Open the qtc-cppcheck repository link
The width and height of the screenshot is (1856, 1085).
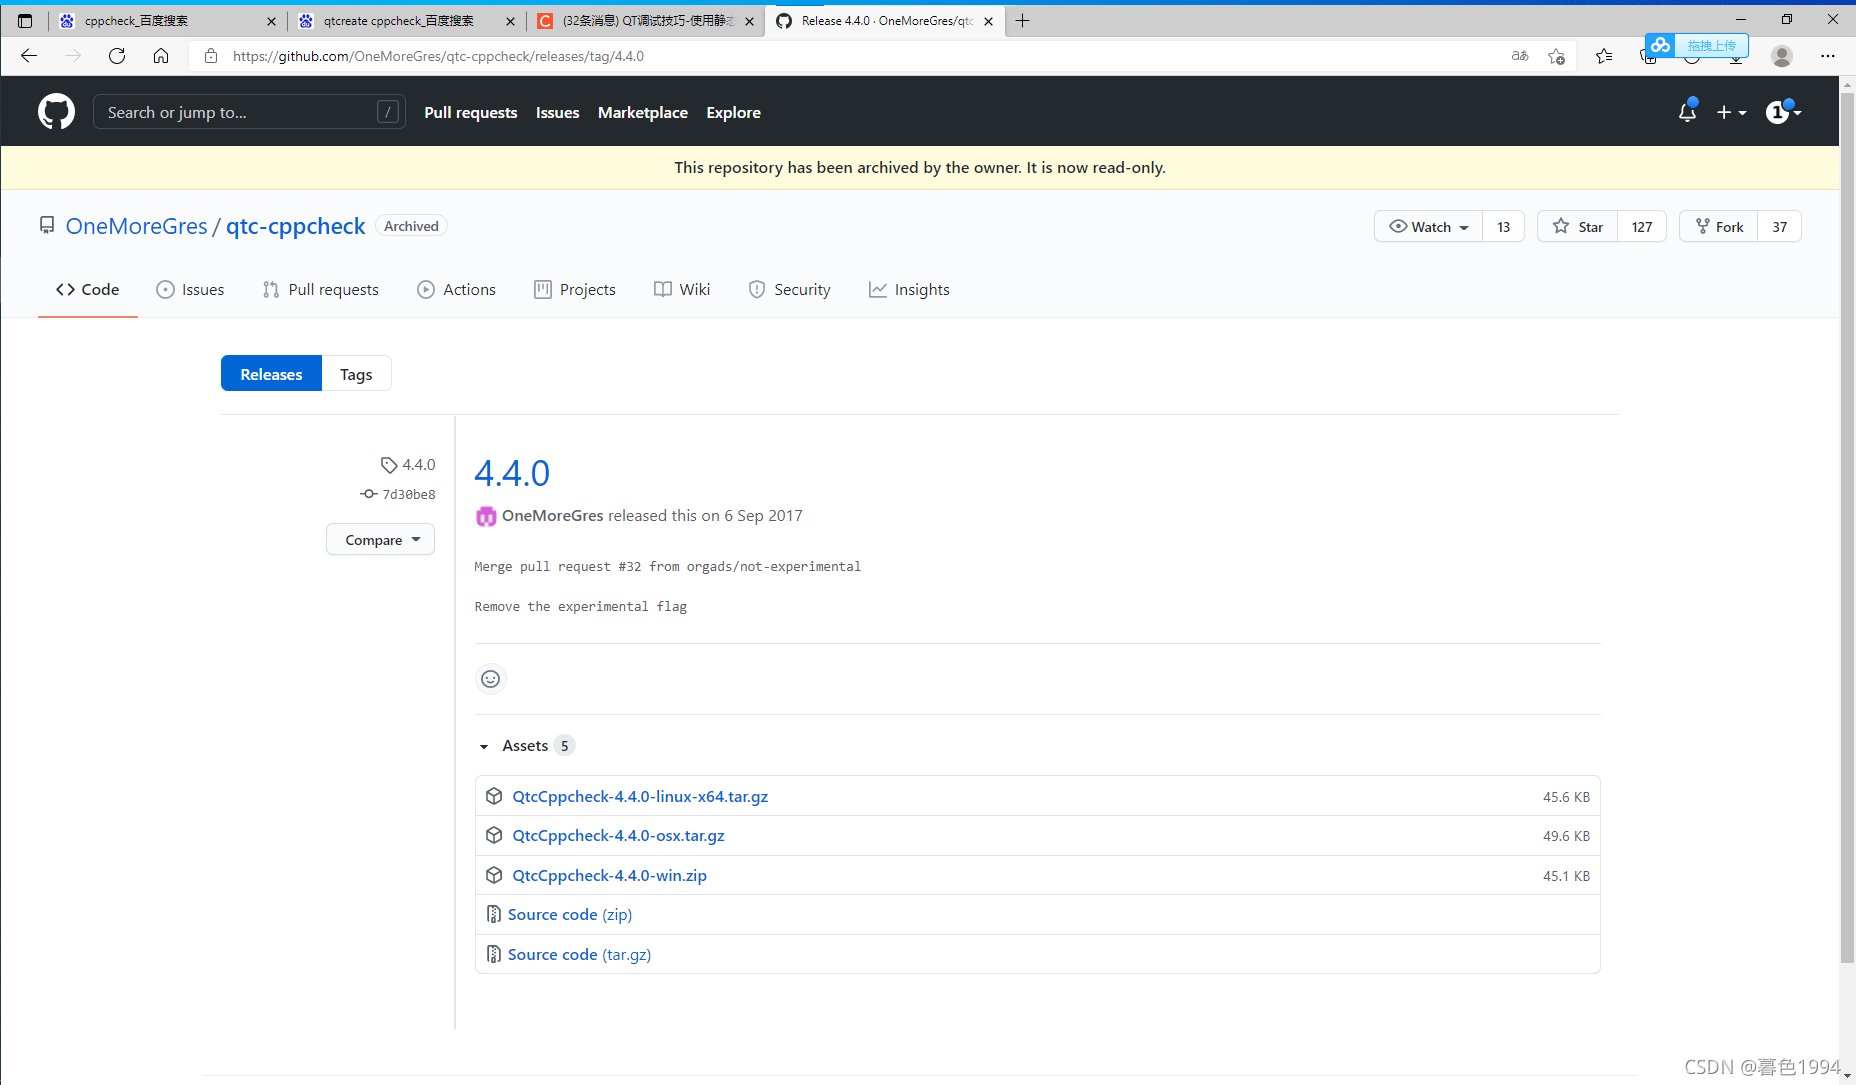[x=295, y=226]
